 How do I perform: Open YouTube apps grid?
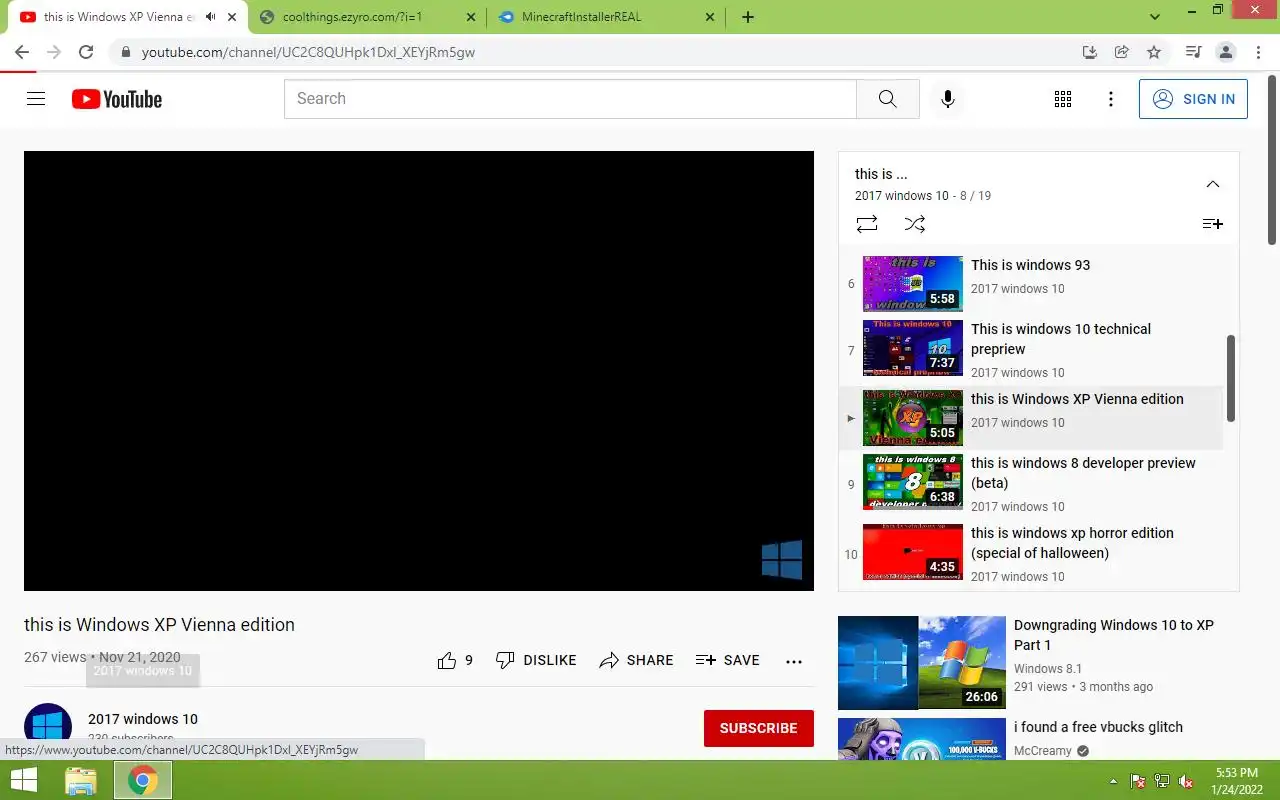point(1063,99)
